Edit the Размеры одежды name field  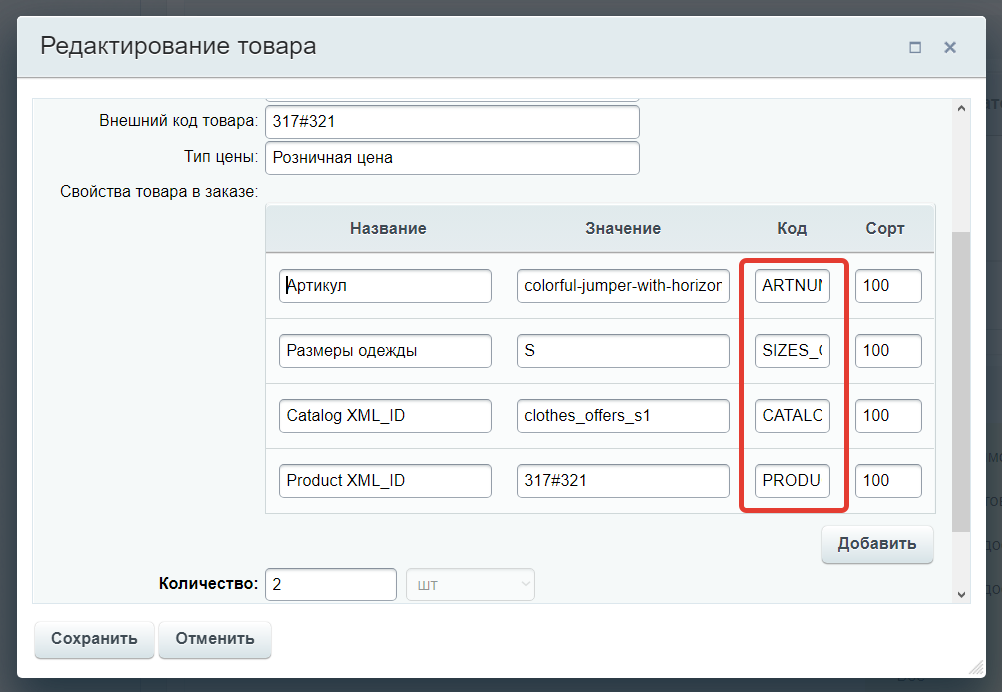pos(385,351)
